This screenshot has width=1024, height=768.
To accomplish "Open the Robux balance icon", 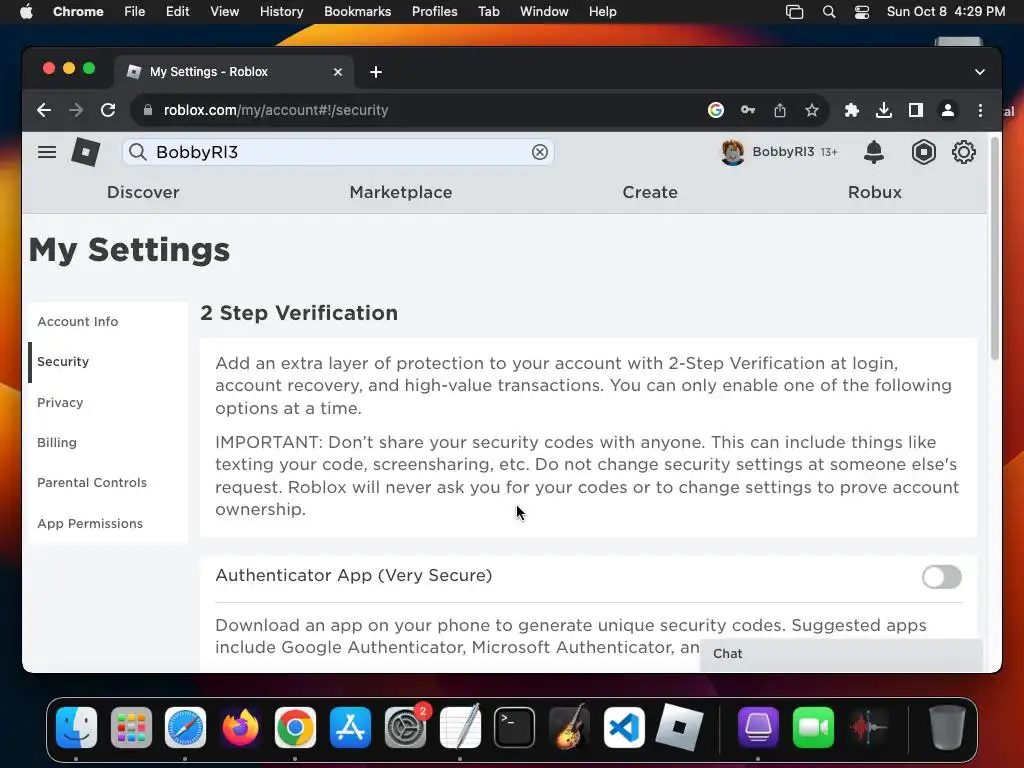I will [923, 152].
